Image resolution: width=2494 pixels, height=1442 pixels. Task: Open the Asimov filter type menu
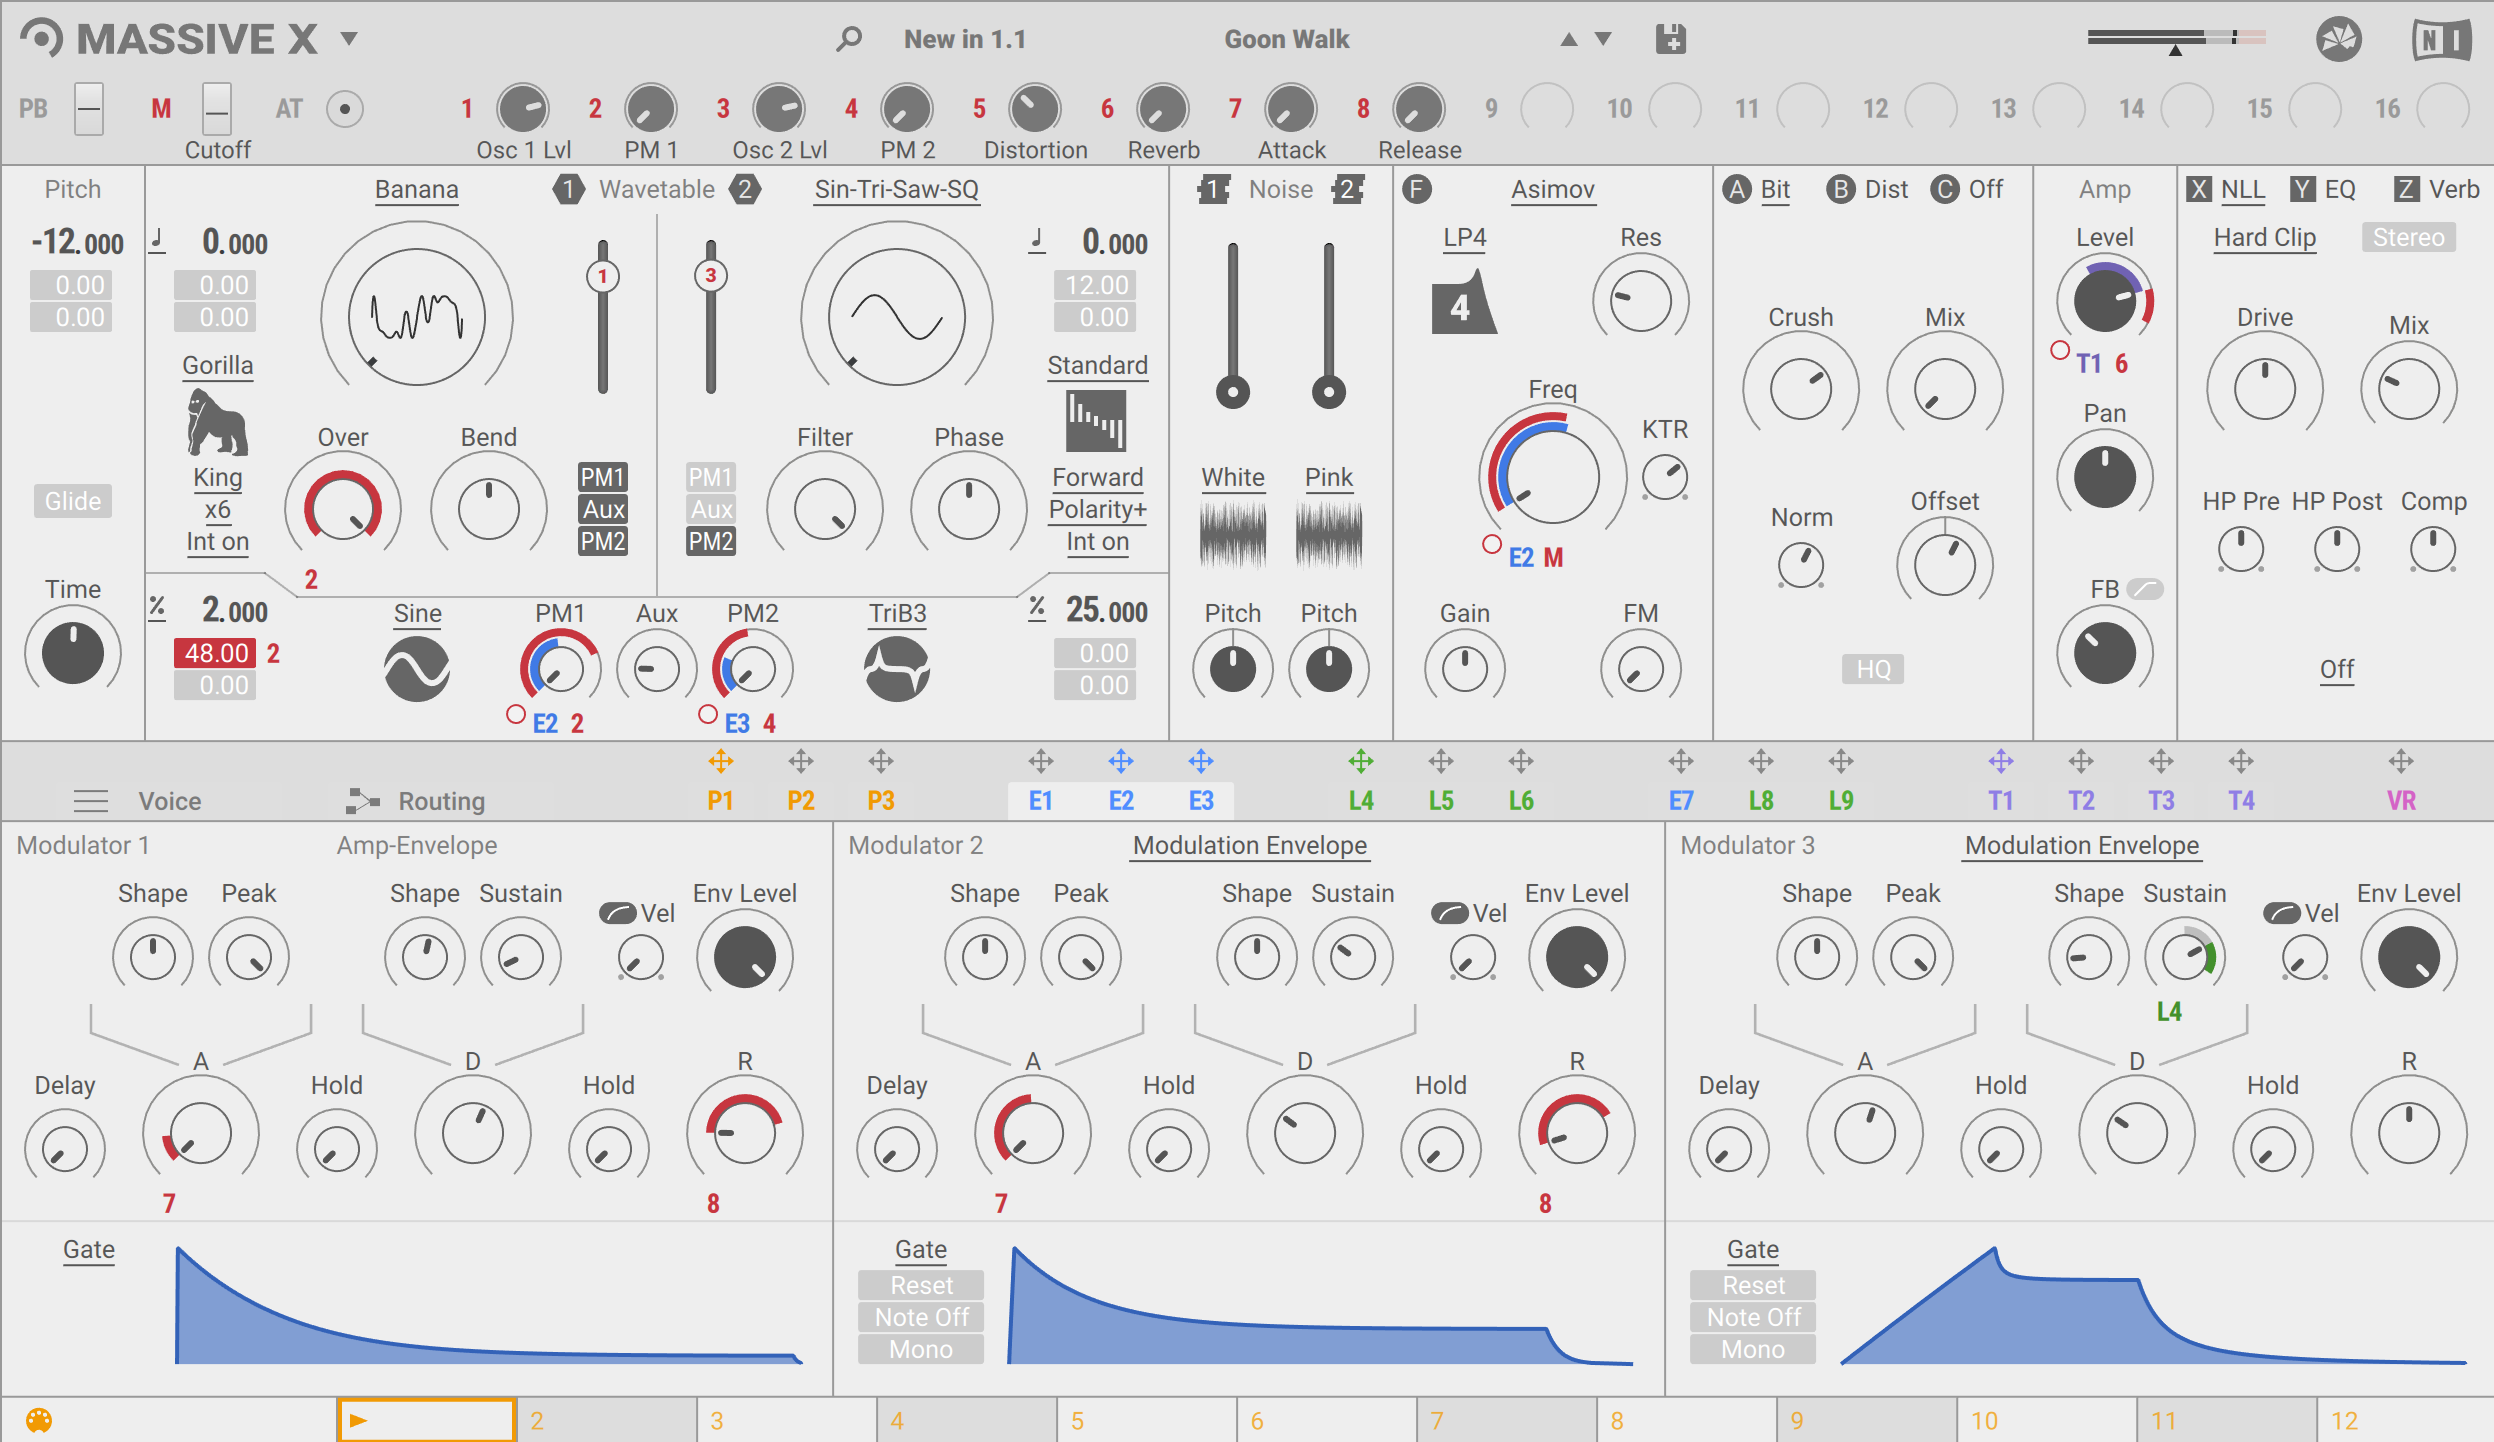pos(1552,190)
